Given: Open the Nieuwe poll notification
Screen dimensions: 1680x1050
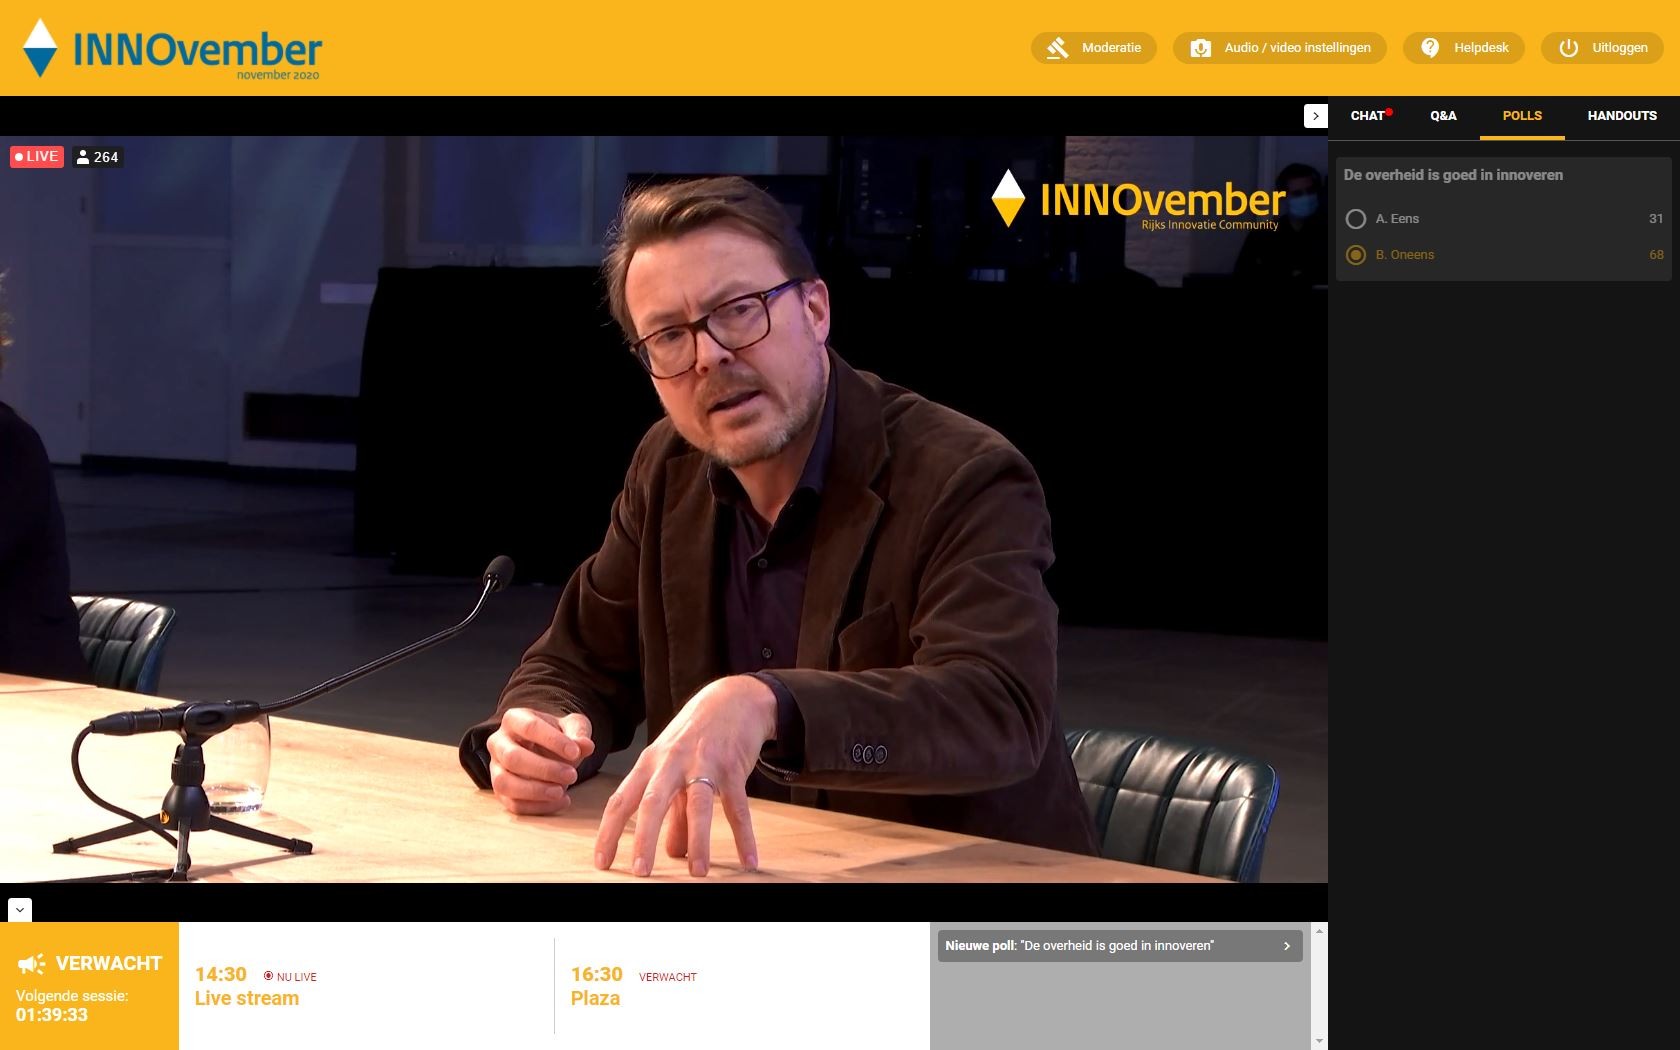Looking at the screenshot, I should [x=1120, y=946].
